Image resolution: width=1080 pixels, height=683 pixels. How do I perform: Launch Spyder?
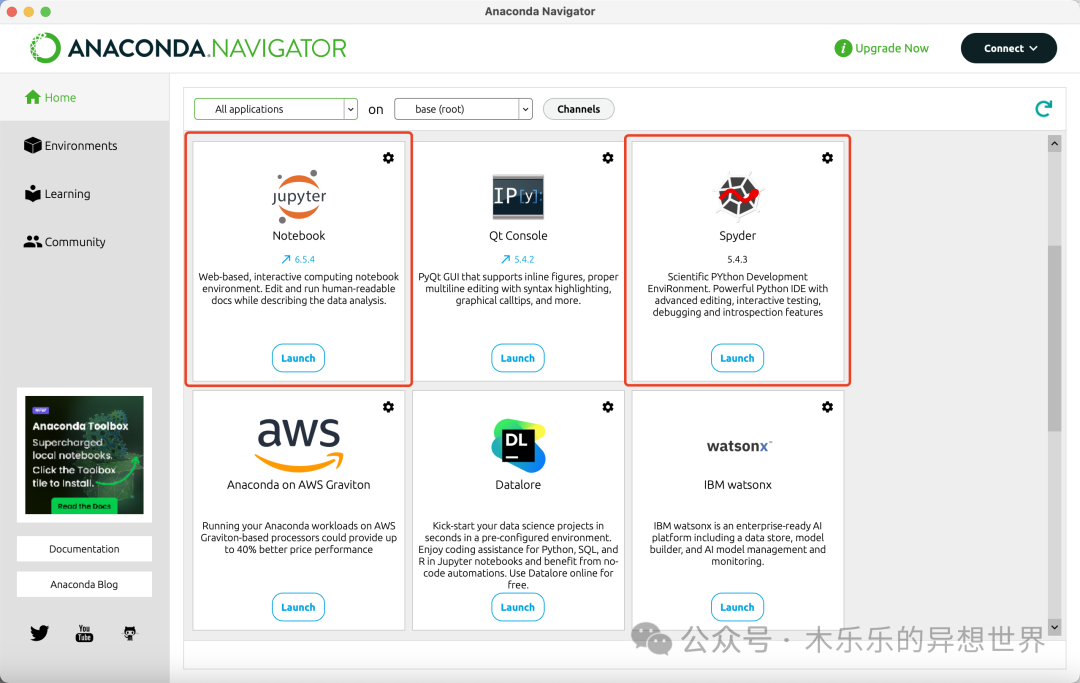737,358
